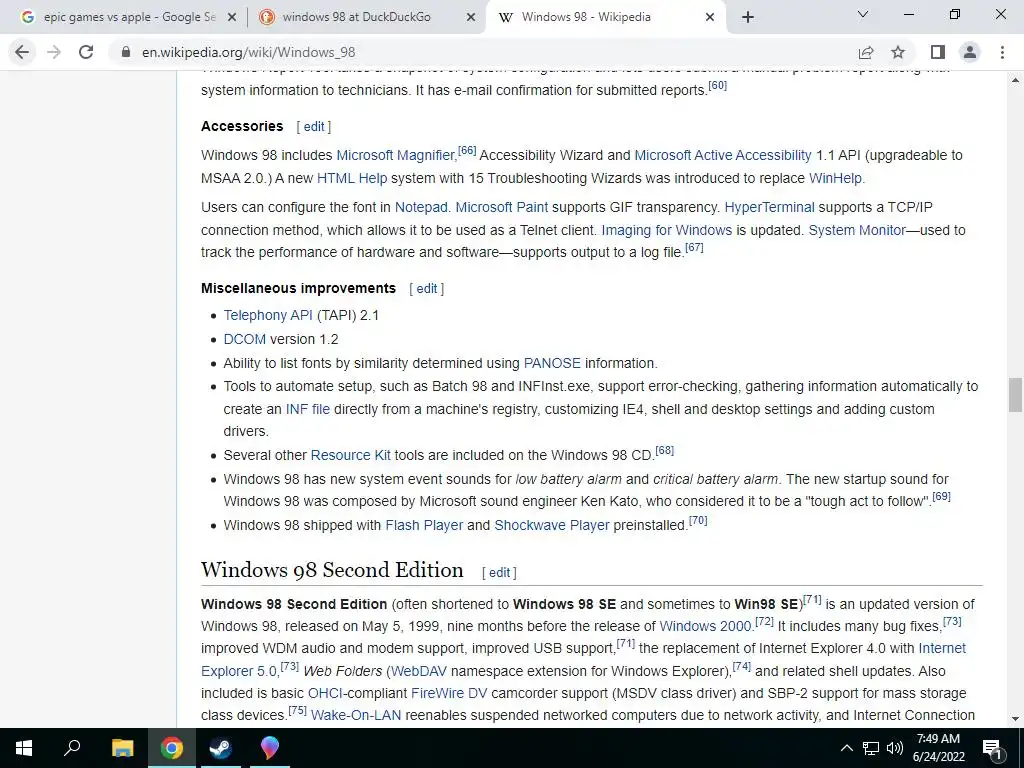Open the Microsoft Paint link
1024x768 pixels.
coord(502,208)
